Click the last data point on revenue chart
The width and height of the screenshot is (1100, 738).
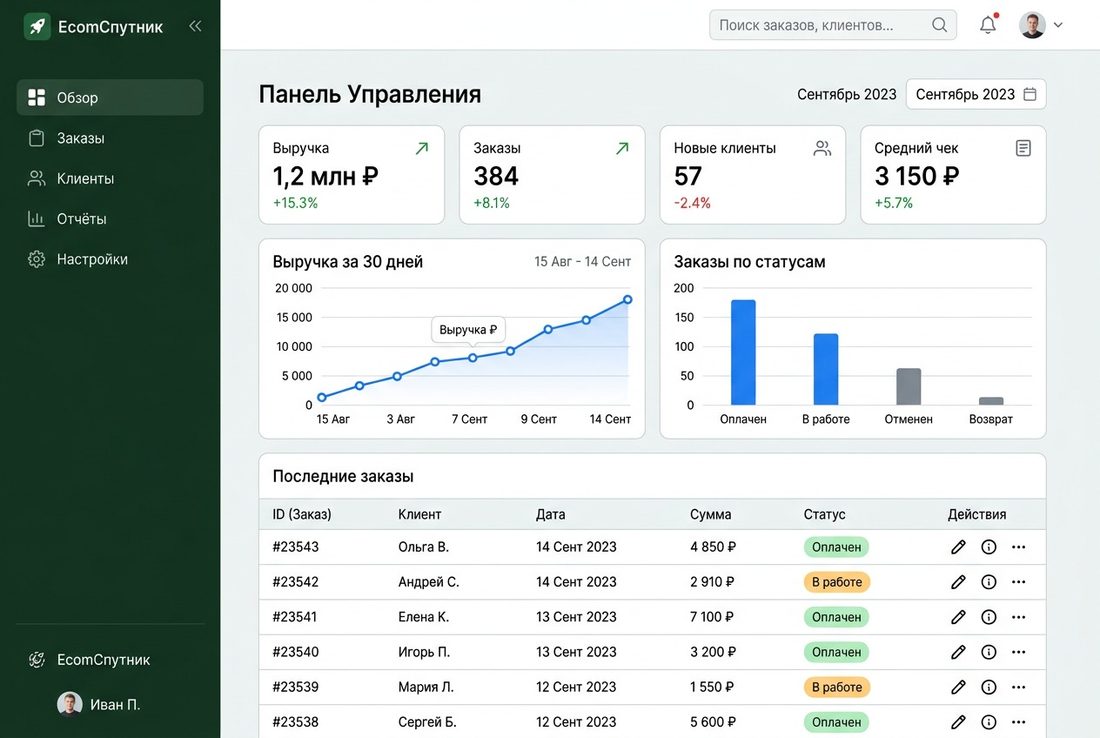628,300
